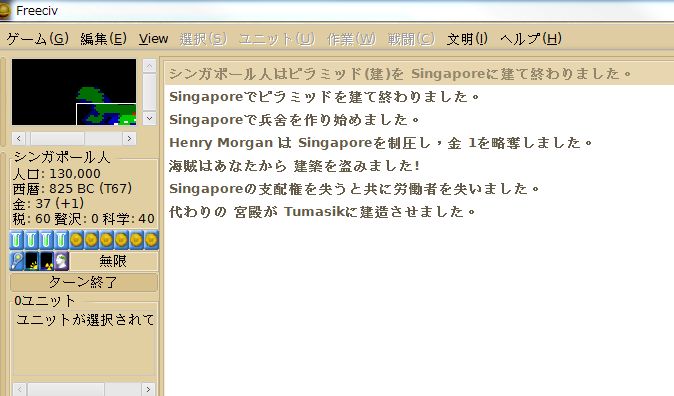Click the right arrow under the minimap
674x396 pixels.
pyautogui.click(x=129, y=138)
